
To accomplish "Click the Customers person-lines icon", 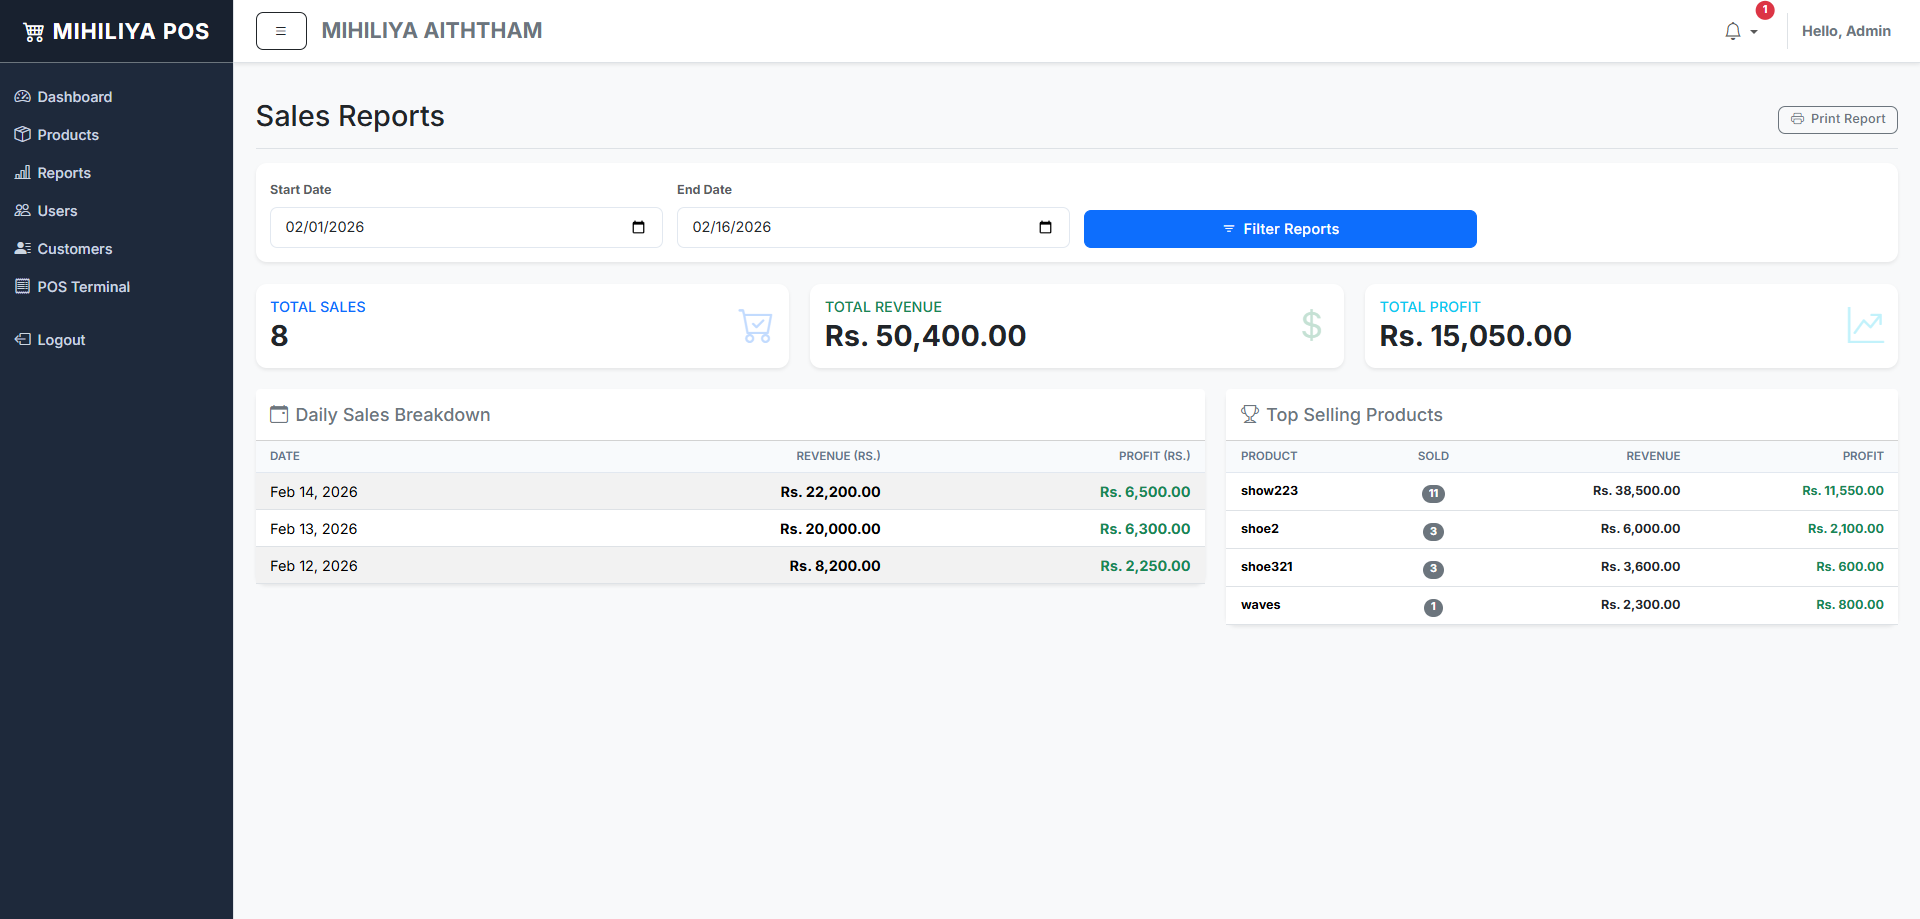I will pyautogui.click(x=22, y=249).
